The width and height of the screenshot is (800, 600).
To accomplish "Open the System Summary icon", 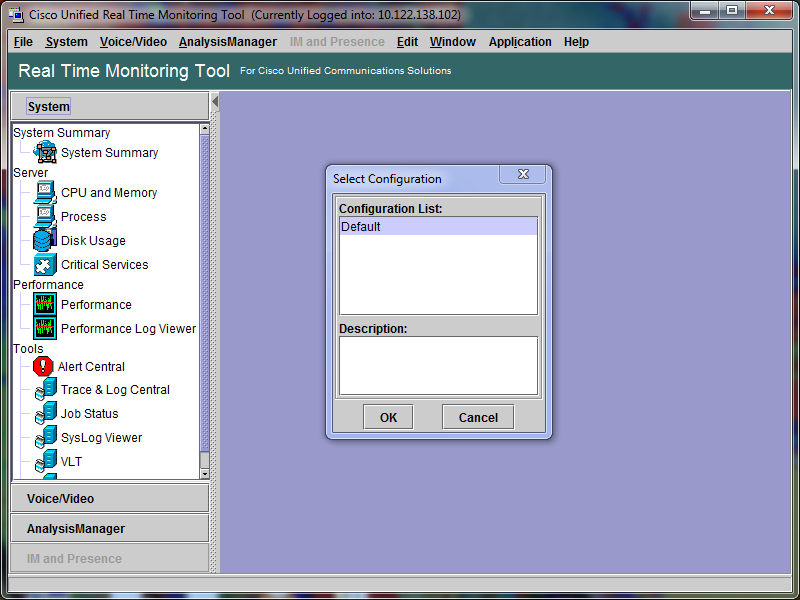I will pyautogui.click(x=45, y=152).
